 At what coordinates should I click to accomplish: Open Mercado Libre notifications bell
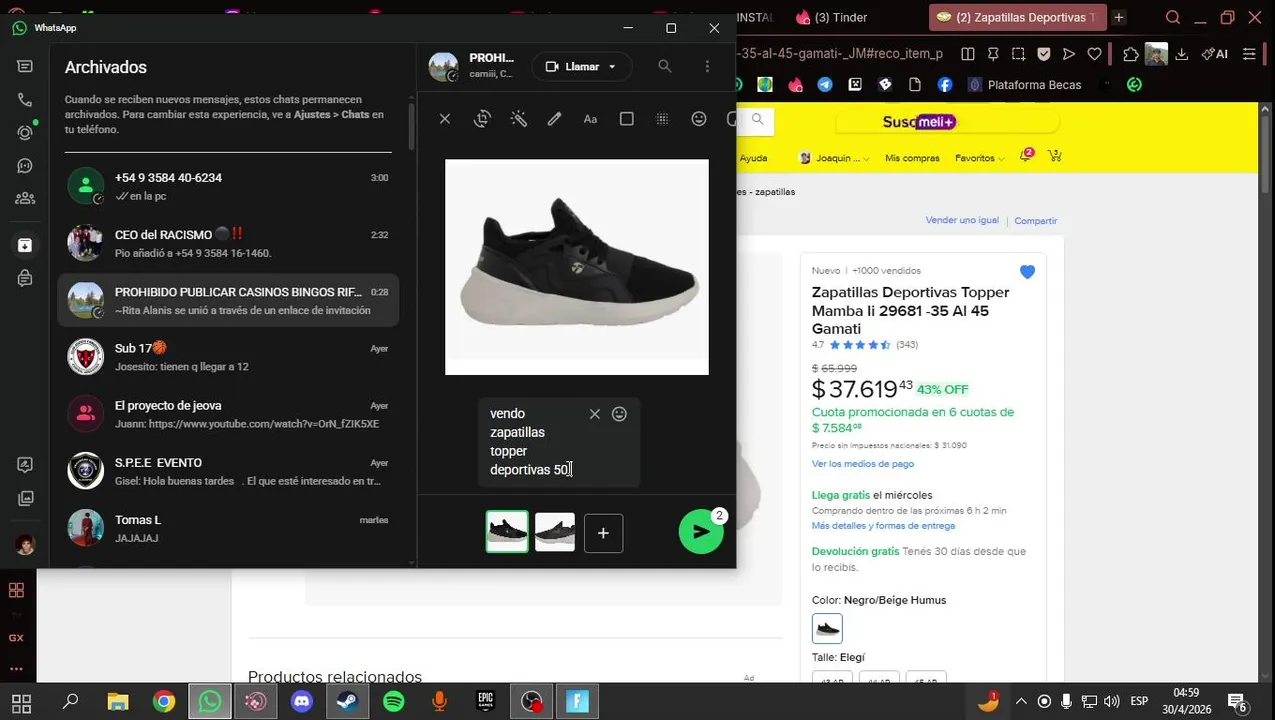pos(1026,156)
